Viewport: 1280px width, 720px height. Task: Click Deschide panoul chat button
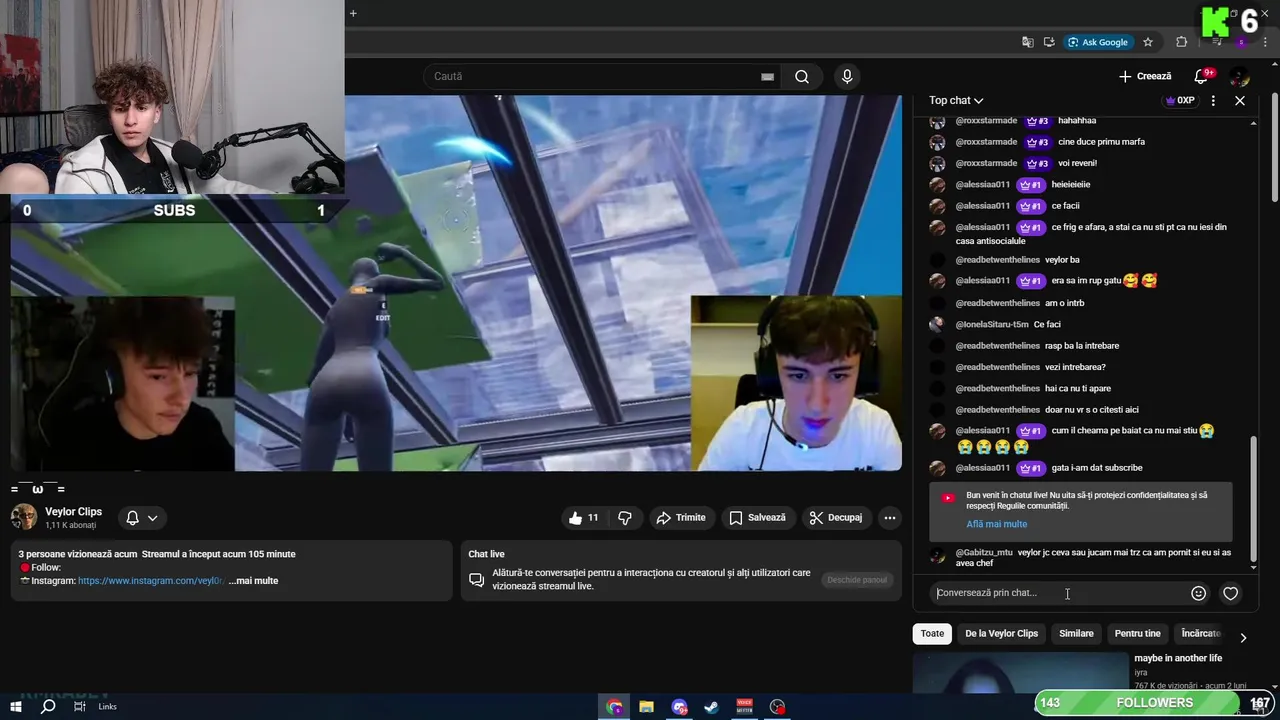click(x=857, y=580)
